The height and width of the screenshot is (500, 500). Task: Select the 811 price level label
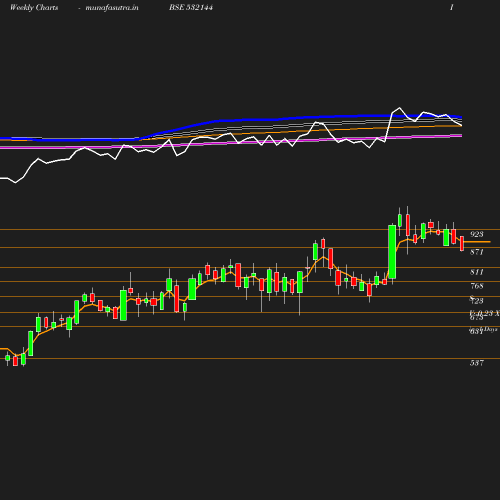click(x=477, y=272)
